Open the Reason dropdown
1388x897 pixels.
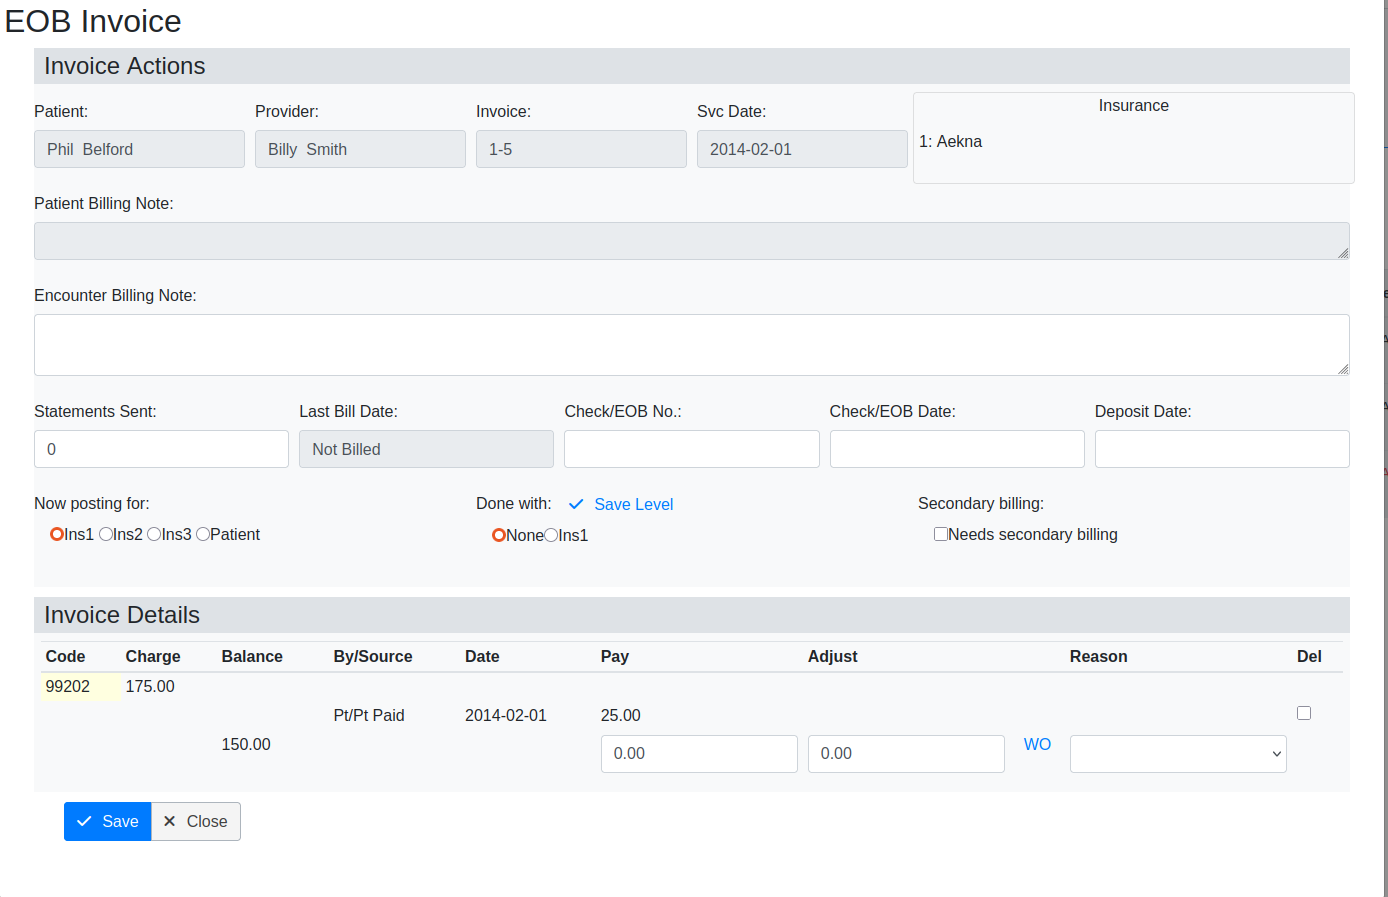(1178, 754)
